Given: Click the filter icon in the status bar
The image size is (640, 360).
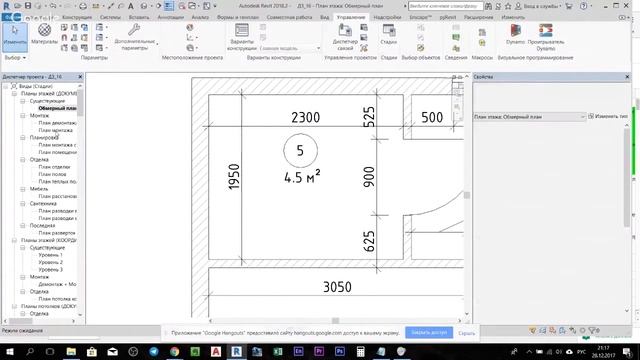Looking at the screenshot, I should pyautogui.click(x=593, y=330).
